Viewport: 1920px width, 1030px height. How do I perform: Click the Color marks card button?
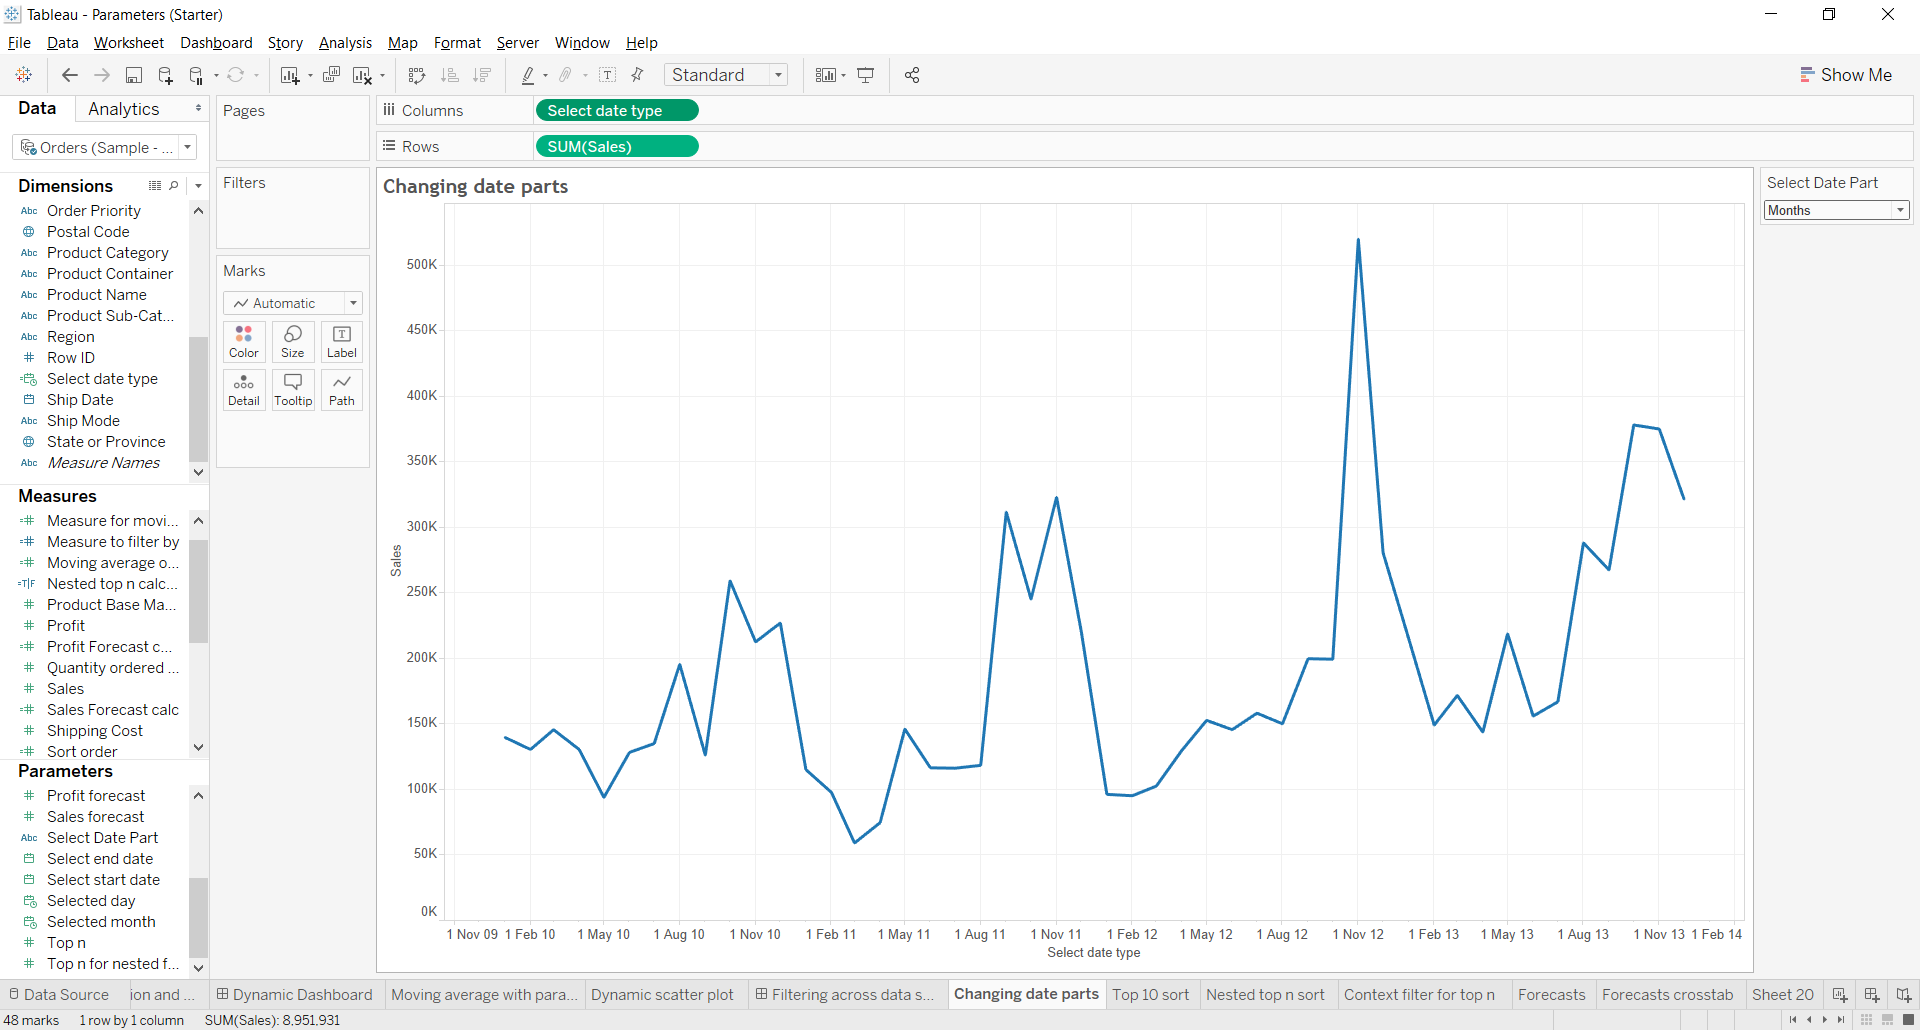244,342
